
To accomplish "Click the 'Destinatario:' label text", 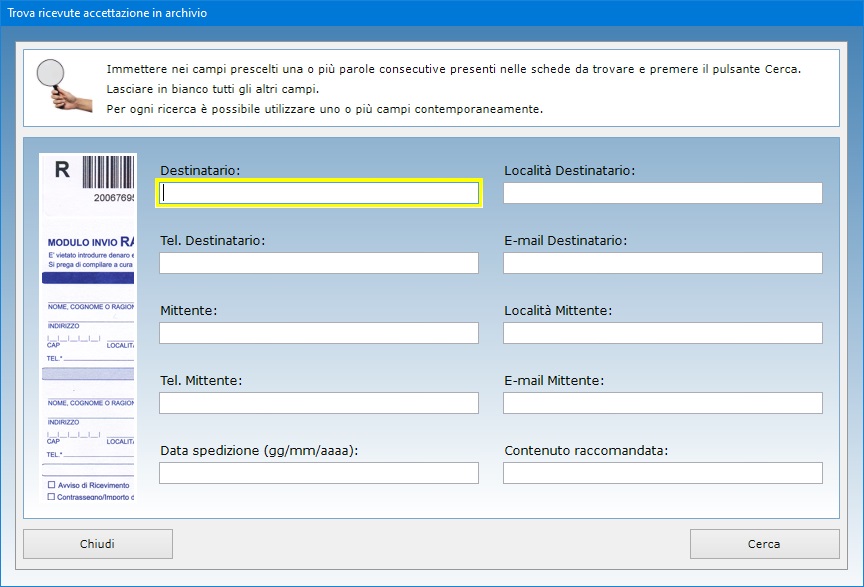I will [200, 170].
